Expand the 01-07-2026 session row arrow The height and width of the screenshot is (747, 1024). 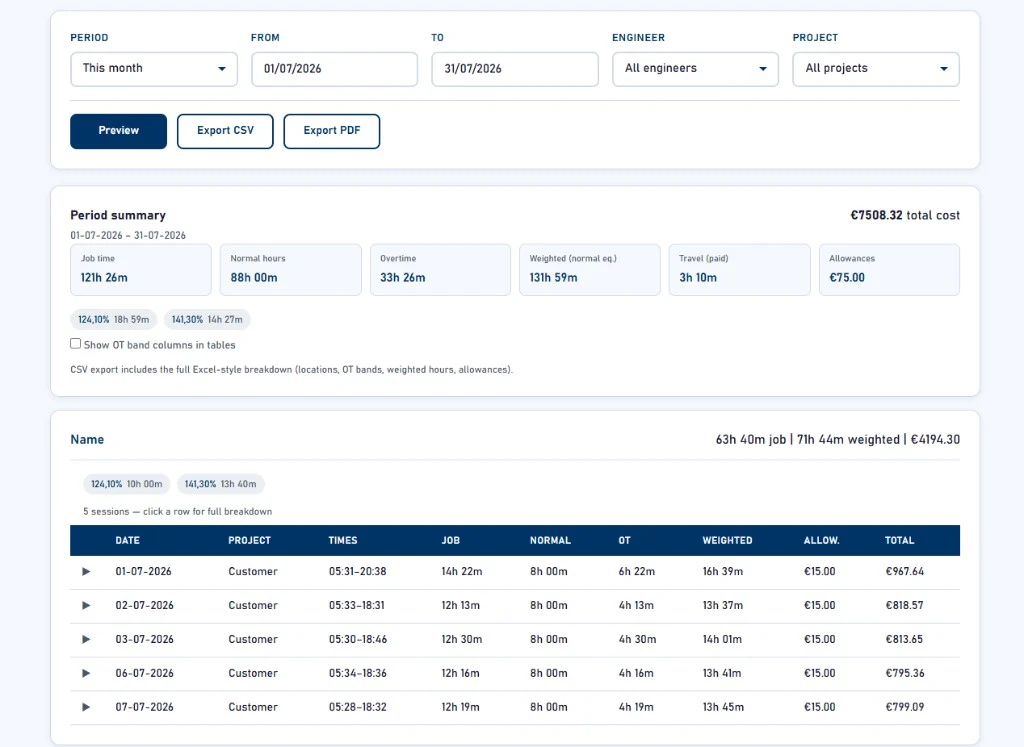pos(86,571)
